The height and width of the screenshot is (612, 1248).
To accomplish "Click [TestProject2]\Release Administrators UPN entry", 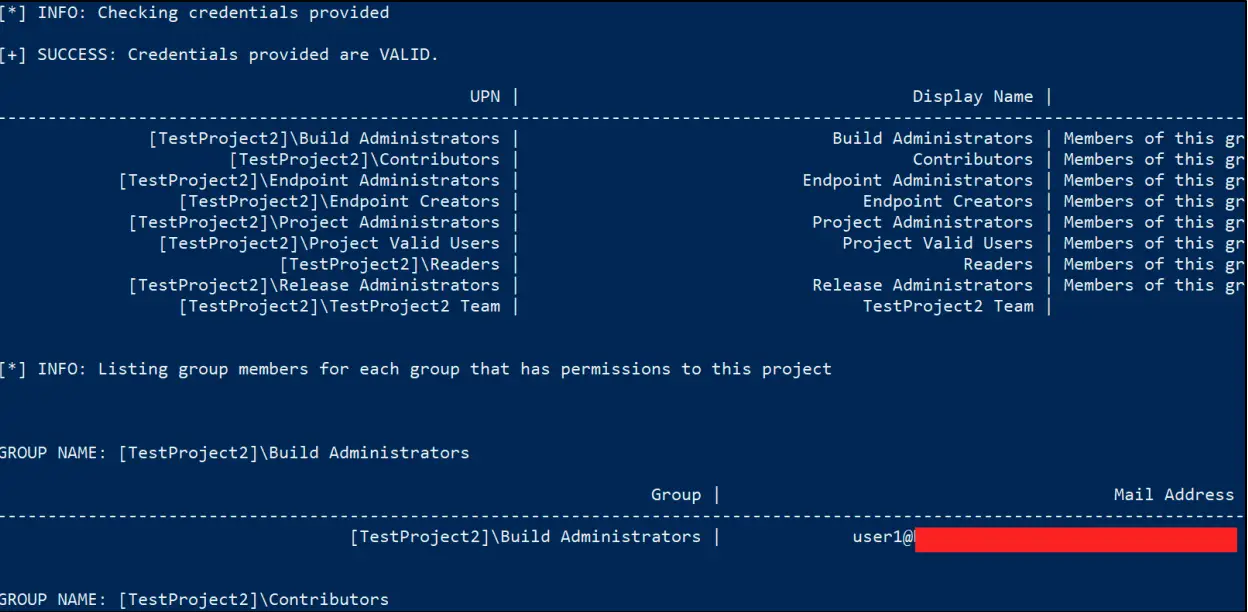I will pos(315,285).
